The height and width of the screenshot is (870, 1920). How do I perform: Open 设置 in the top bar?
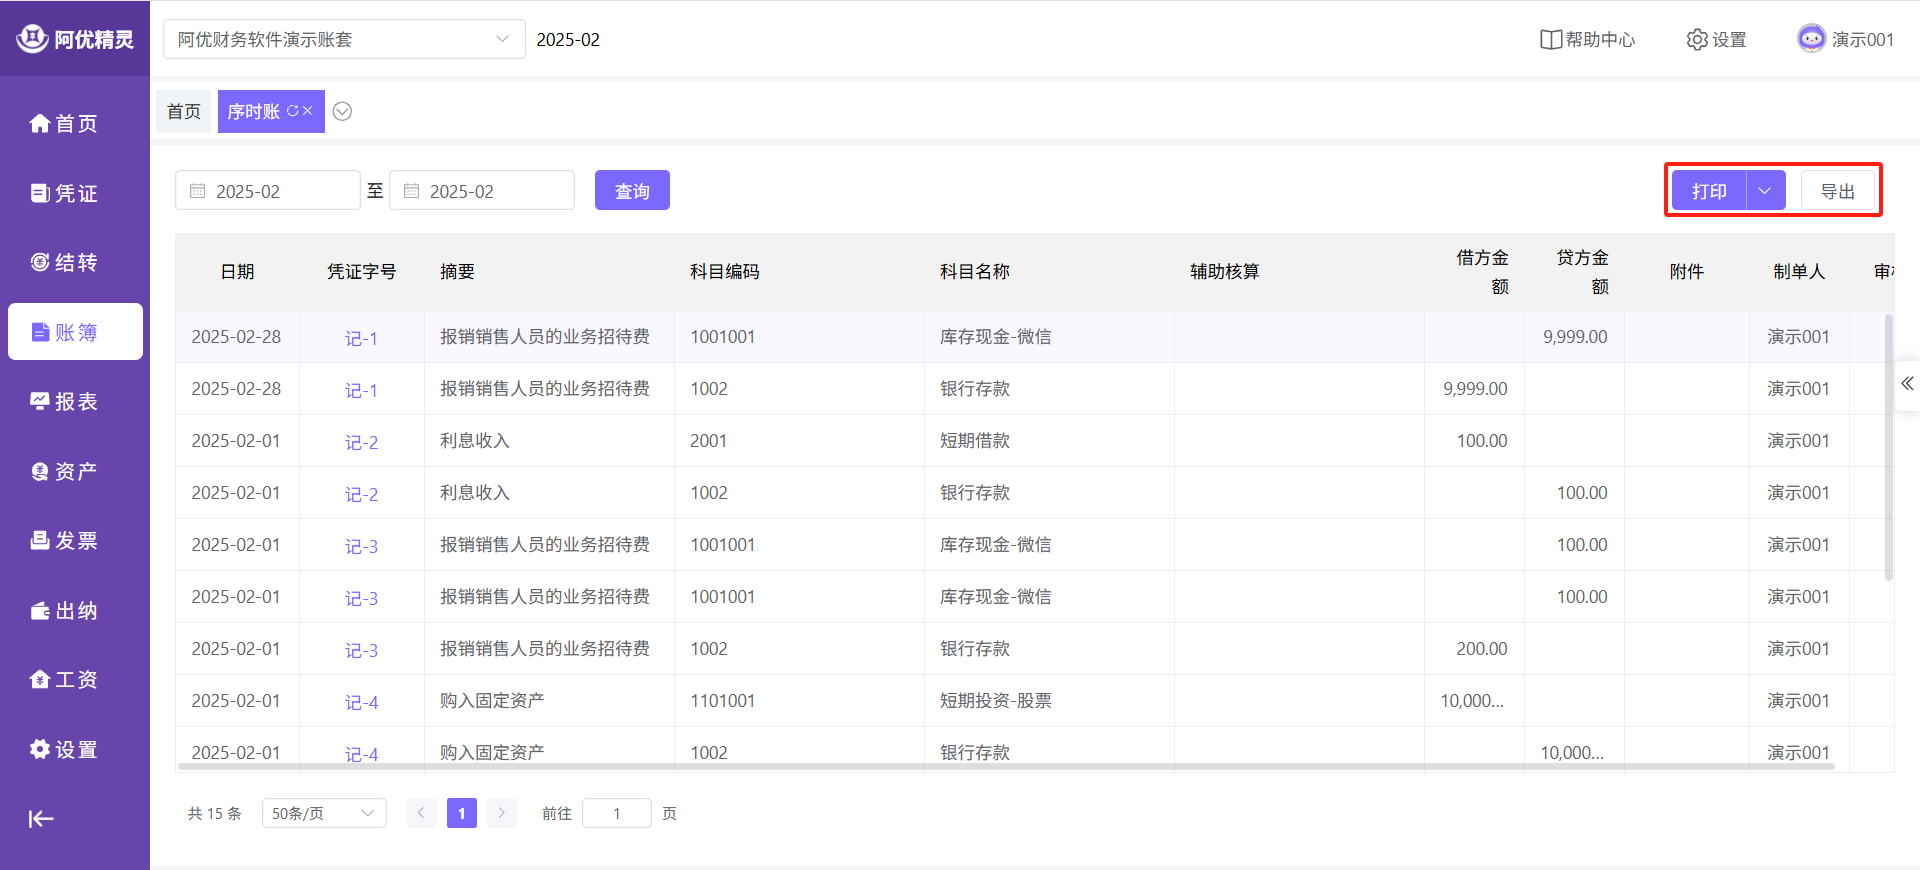click(x=1716, y=40)
